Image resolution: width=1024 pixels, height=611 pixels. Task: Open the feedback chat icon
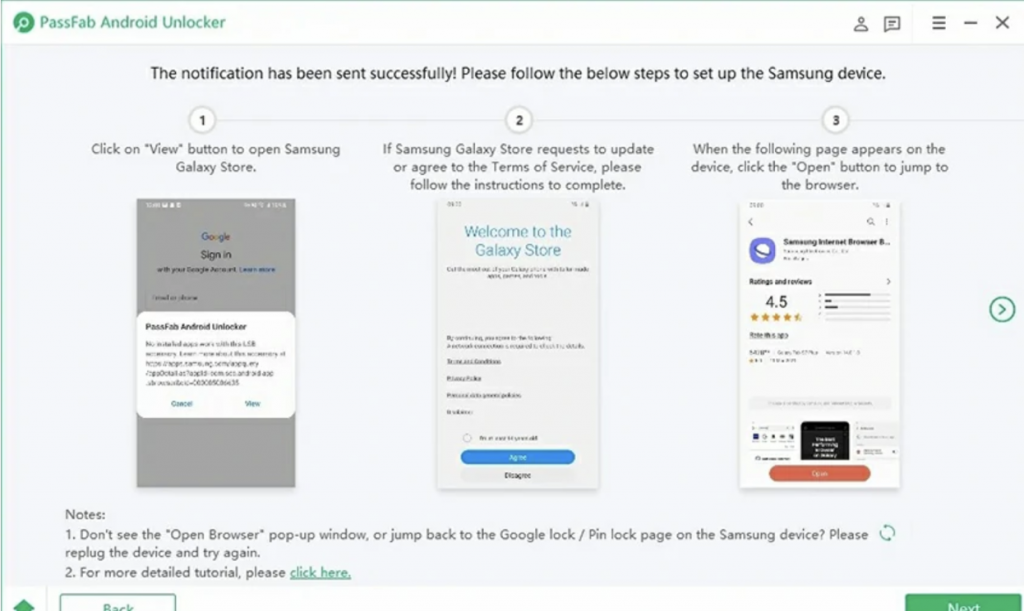[892, 24]
